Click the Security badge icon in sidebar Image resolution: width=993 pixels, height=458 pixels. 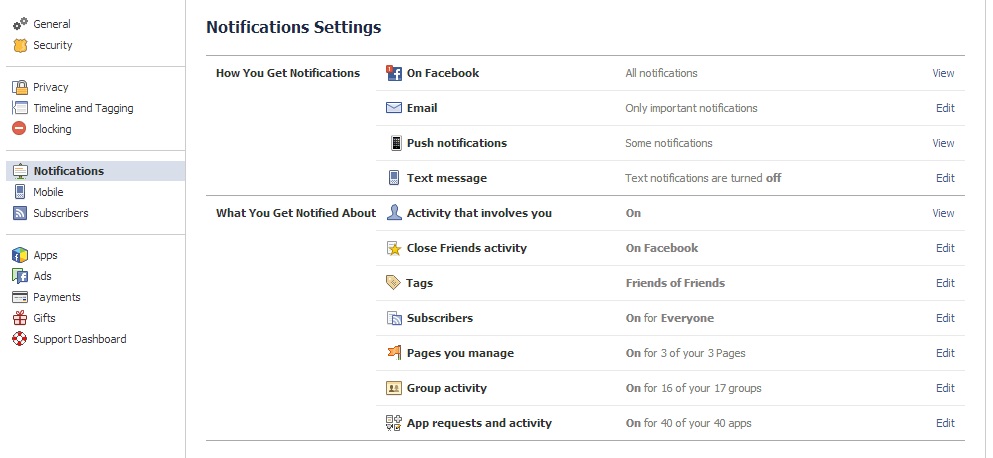coord(20,45)
